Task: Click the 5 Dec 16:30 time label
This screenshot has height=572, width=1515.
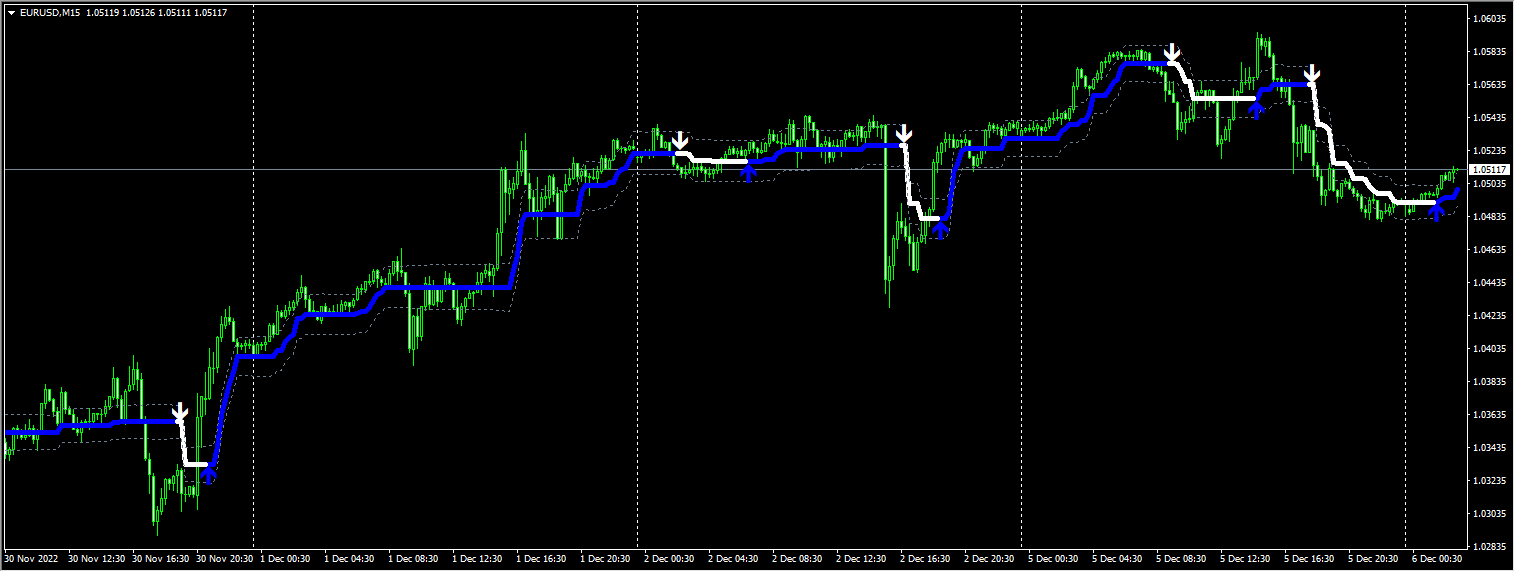Action: (x=1310, y=559)
